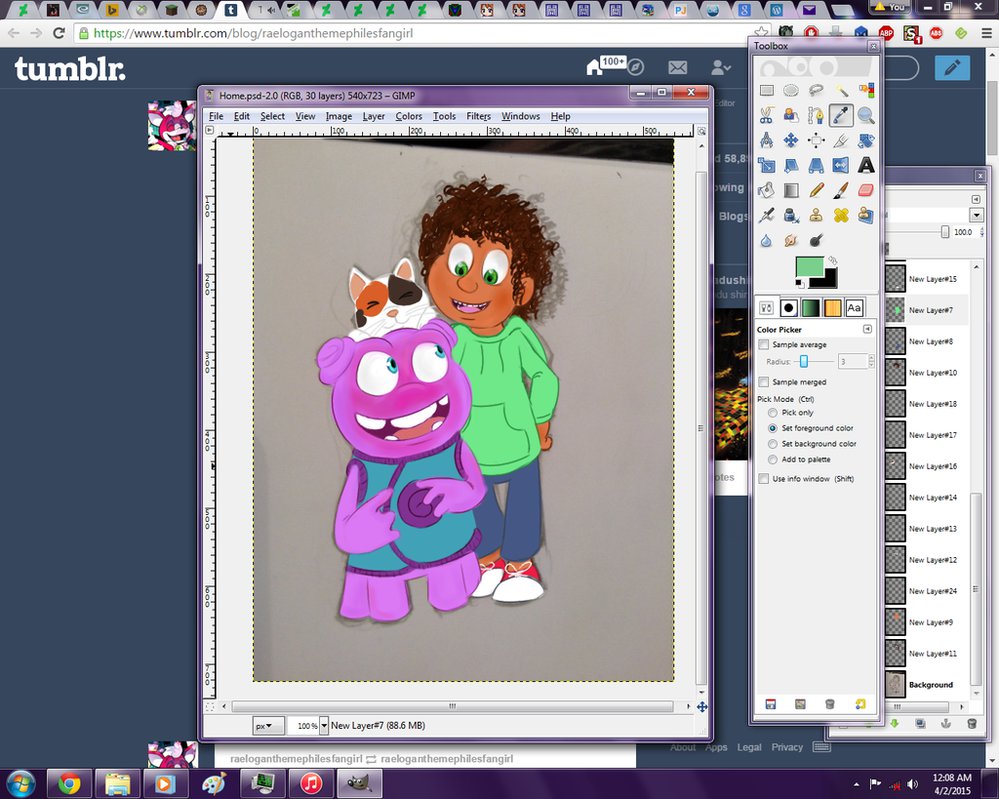This screenshot has width=999, height=799.
Task: Open the Filters menu
Action: pos(478,116)
